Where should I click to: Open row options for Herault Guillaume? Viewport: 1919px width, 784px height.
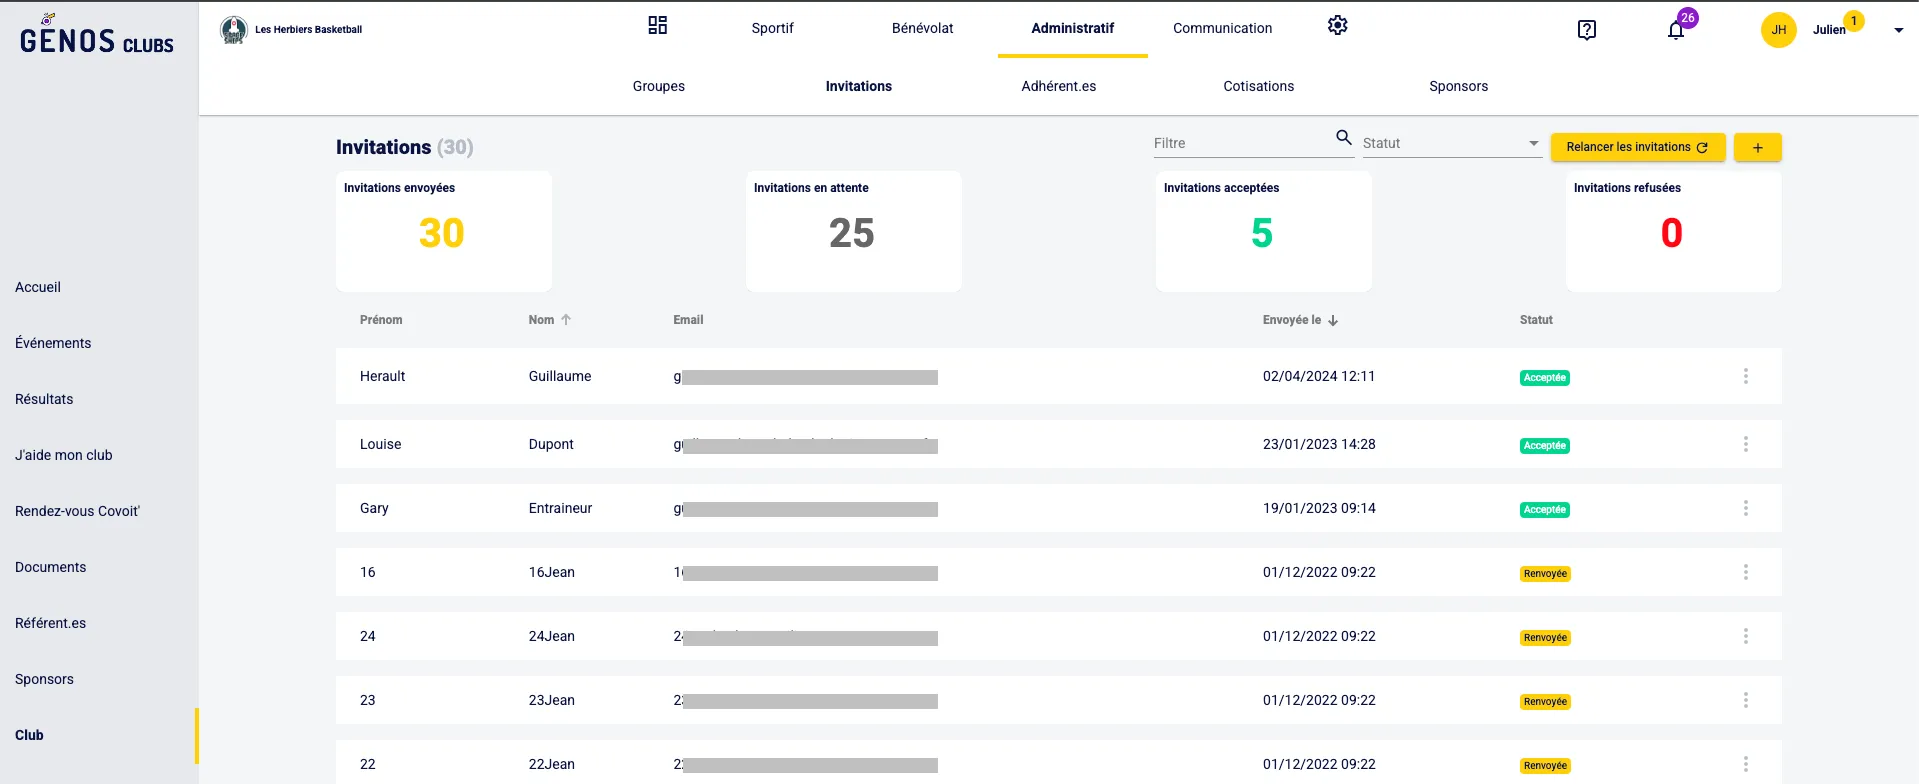tap(1745, 376)
